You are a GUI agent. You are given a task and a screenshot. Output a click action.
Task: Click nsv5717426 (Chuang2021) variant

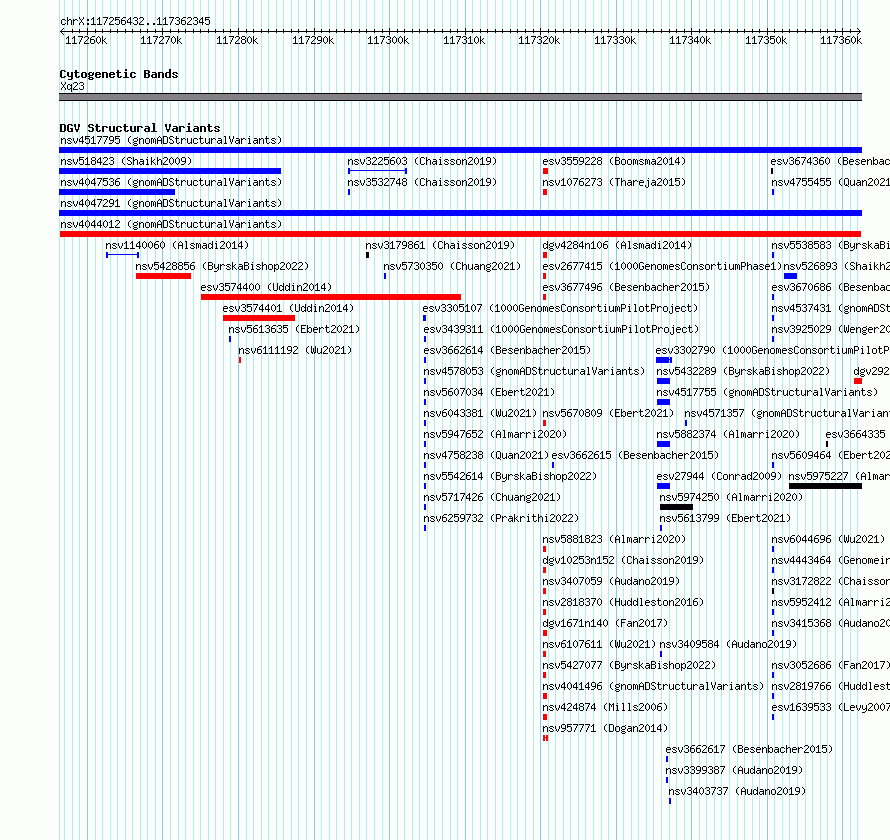(x=492, y=497)
